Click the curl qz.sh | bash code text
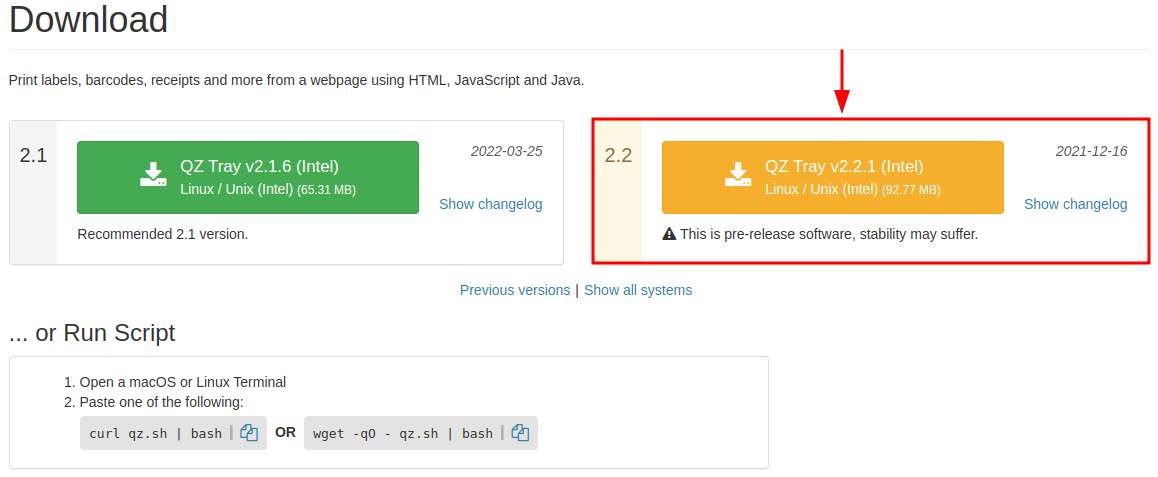 point(156,433)
